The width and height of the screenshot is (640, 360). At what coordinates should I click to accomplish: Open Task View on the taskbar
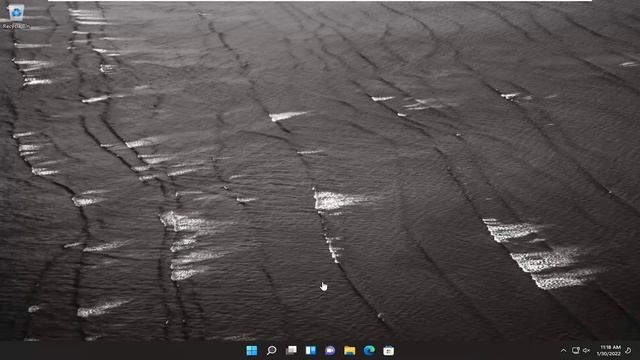click(x=291, y=350)
